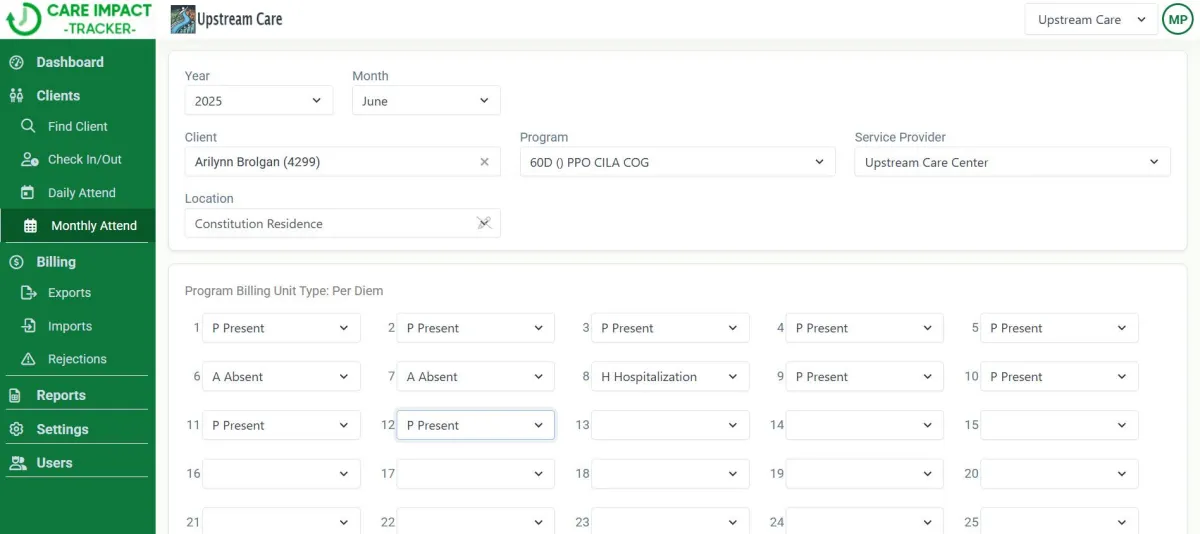The width and height of the screenshot is (1200, 534).
Task: Click the Exports arrow icon
Action: point(28,293)
